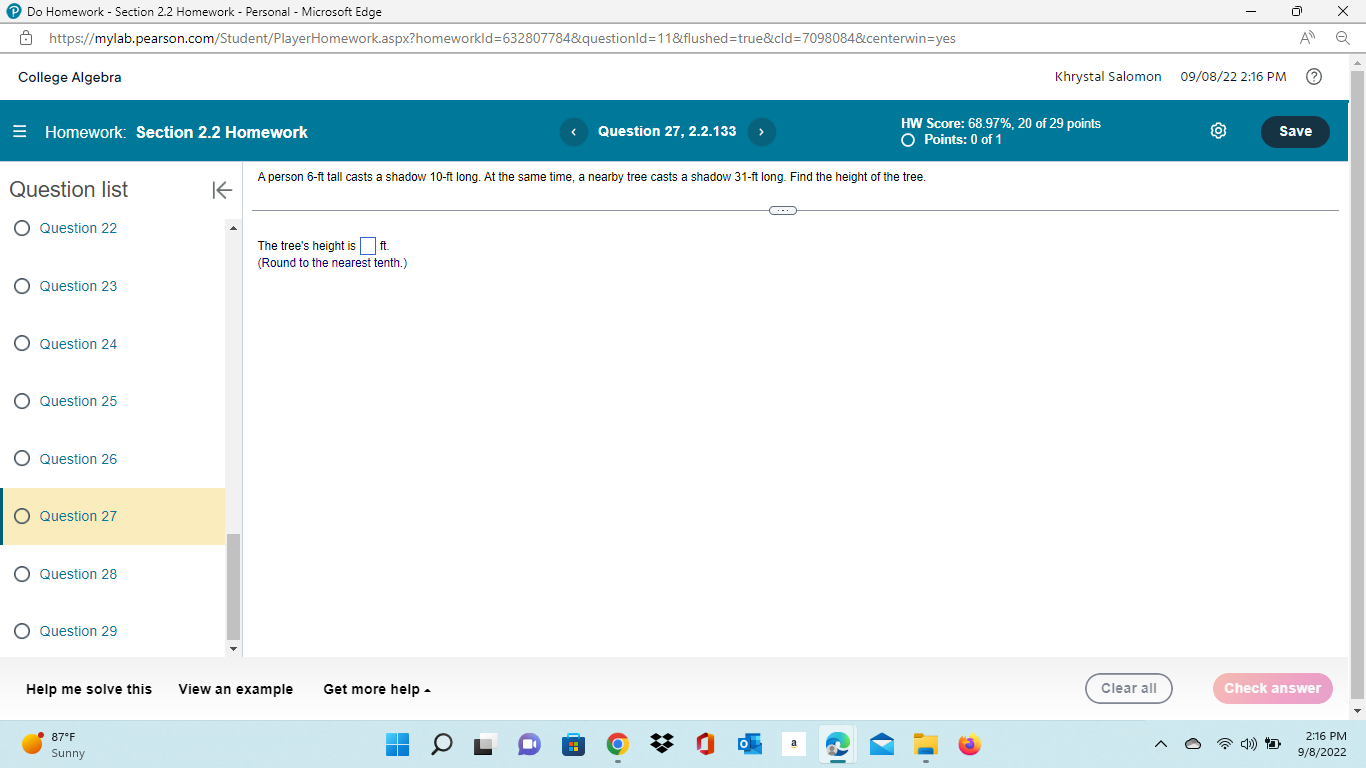The image size is (1366, 768).
Task: Select the Question 24 status circle
Action: (x=22, y=344)
